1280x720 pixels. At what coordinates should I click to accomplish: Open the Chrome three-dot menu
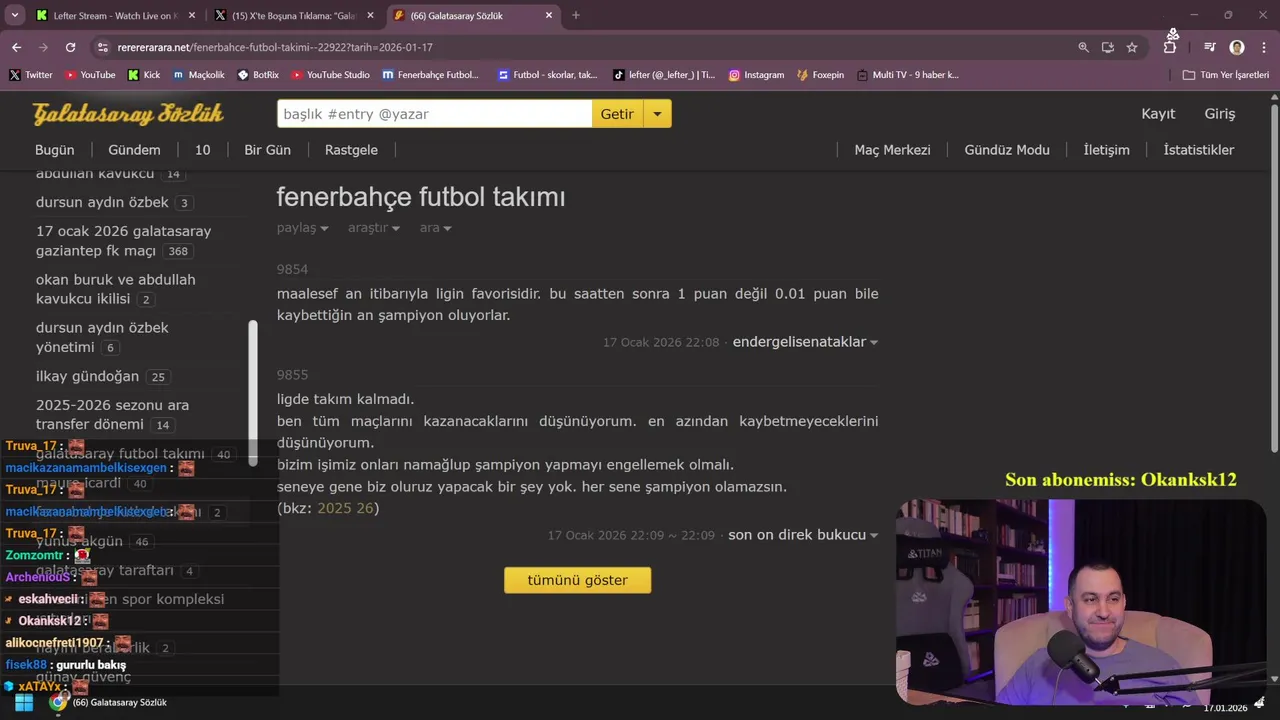[1263, 47]
